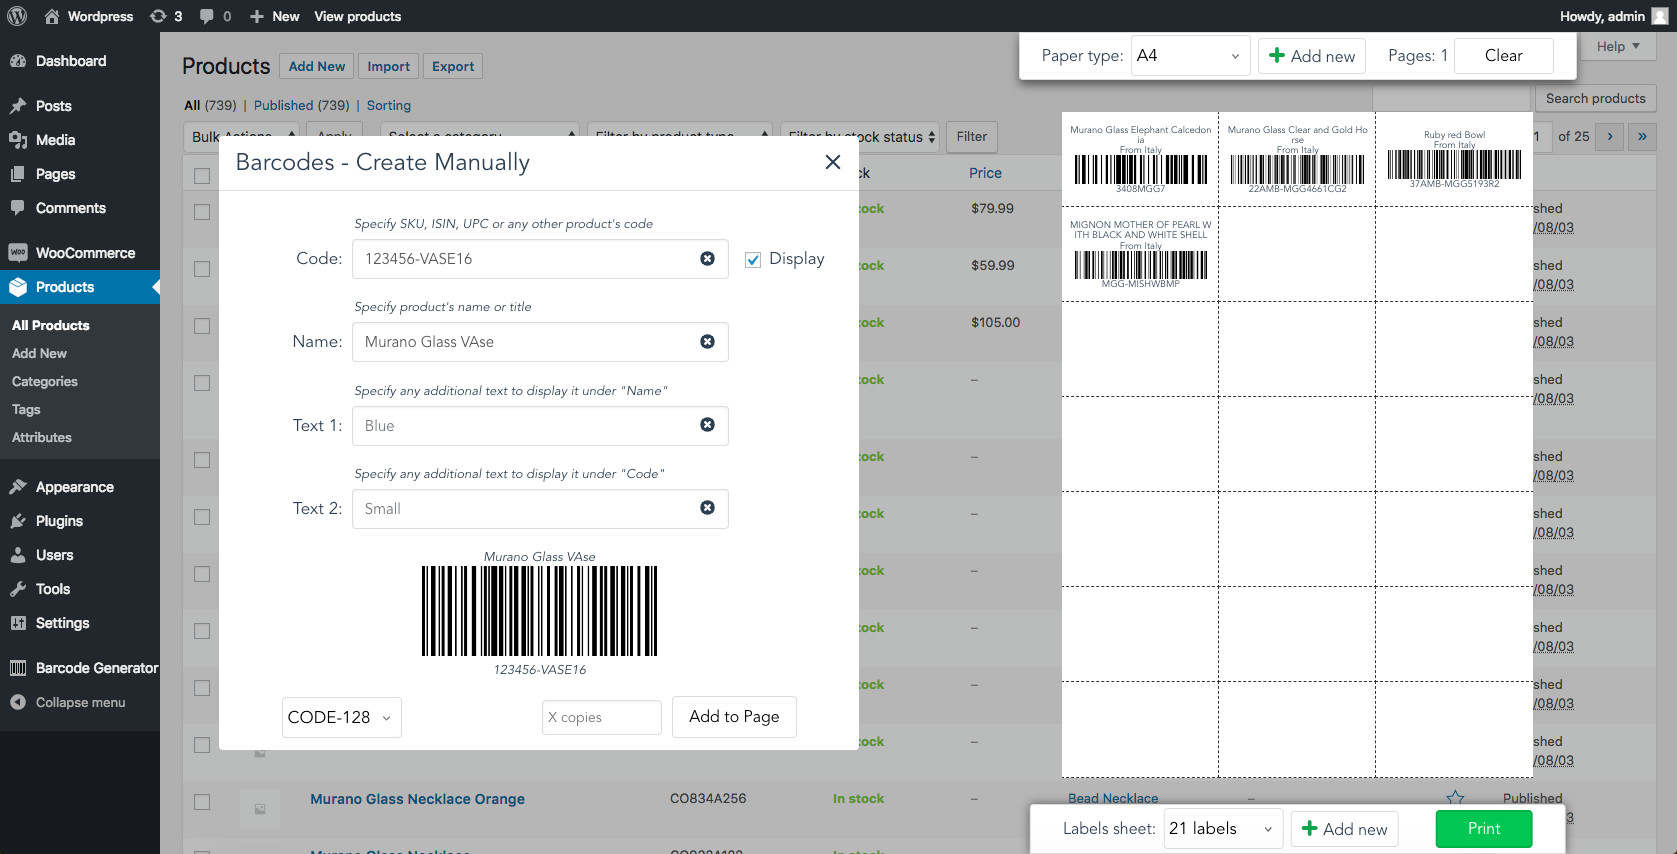This screenshot has width=1677, height=854.
Task: Click the Search products button
Action: click(x=1595, y=98)
